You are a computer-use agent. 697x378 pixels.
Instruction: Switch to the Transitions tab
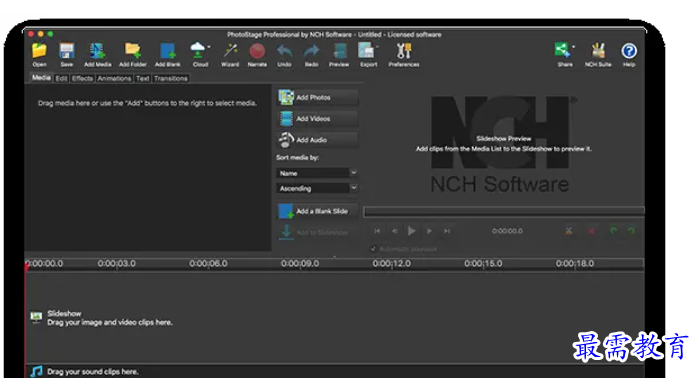coord(171,78)
